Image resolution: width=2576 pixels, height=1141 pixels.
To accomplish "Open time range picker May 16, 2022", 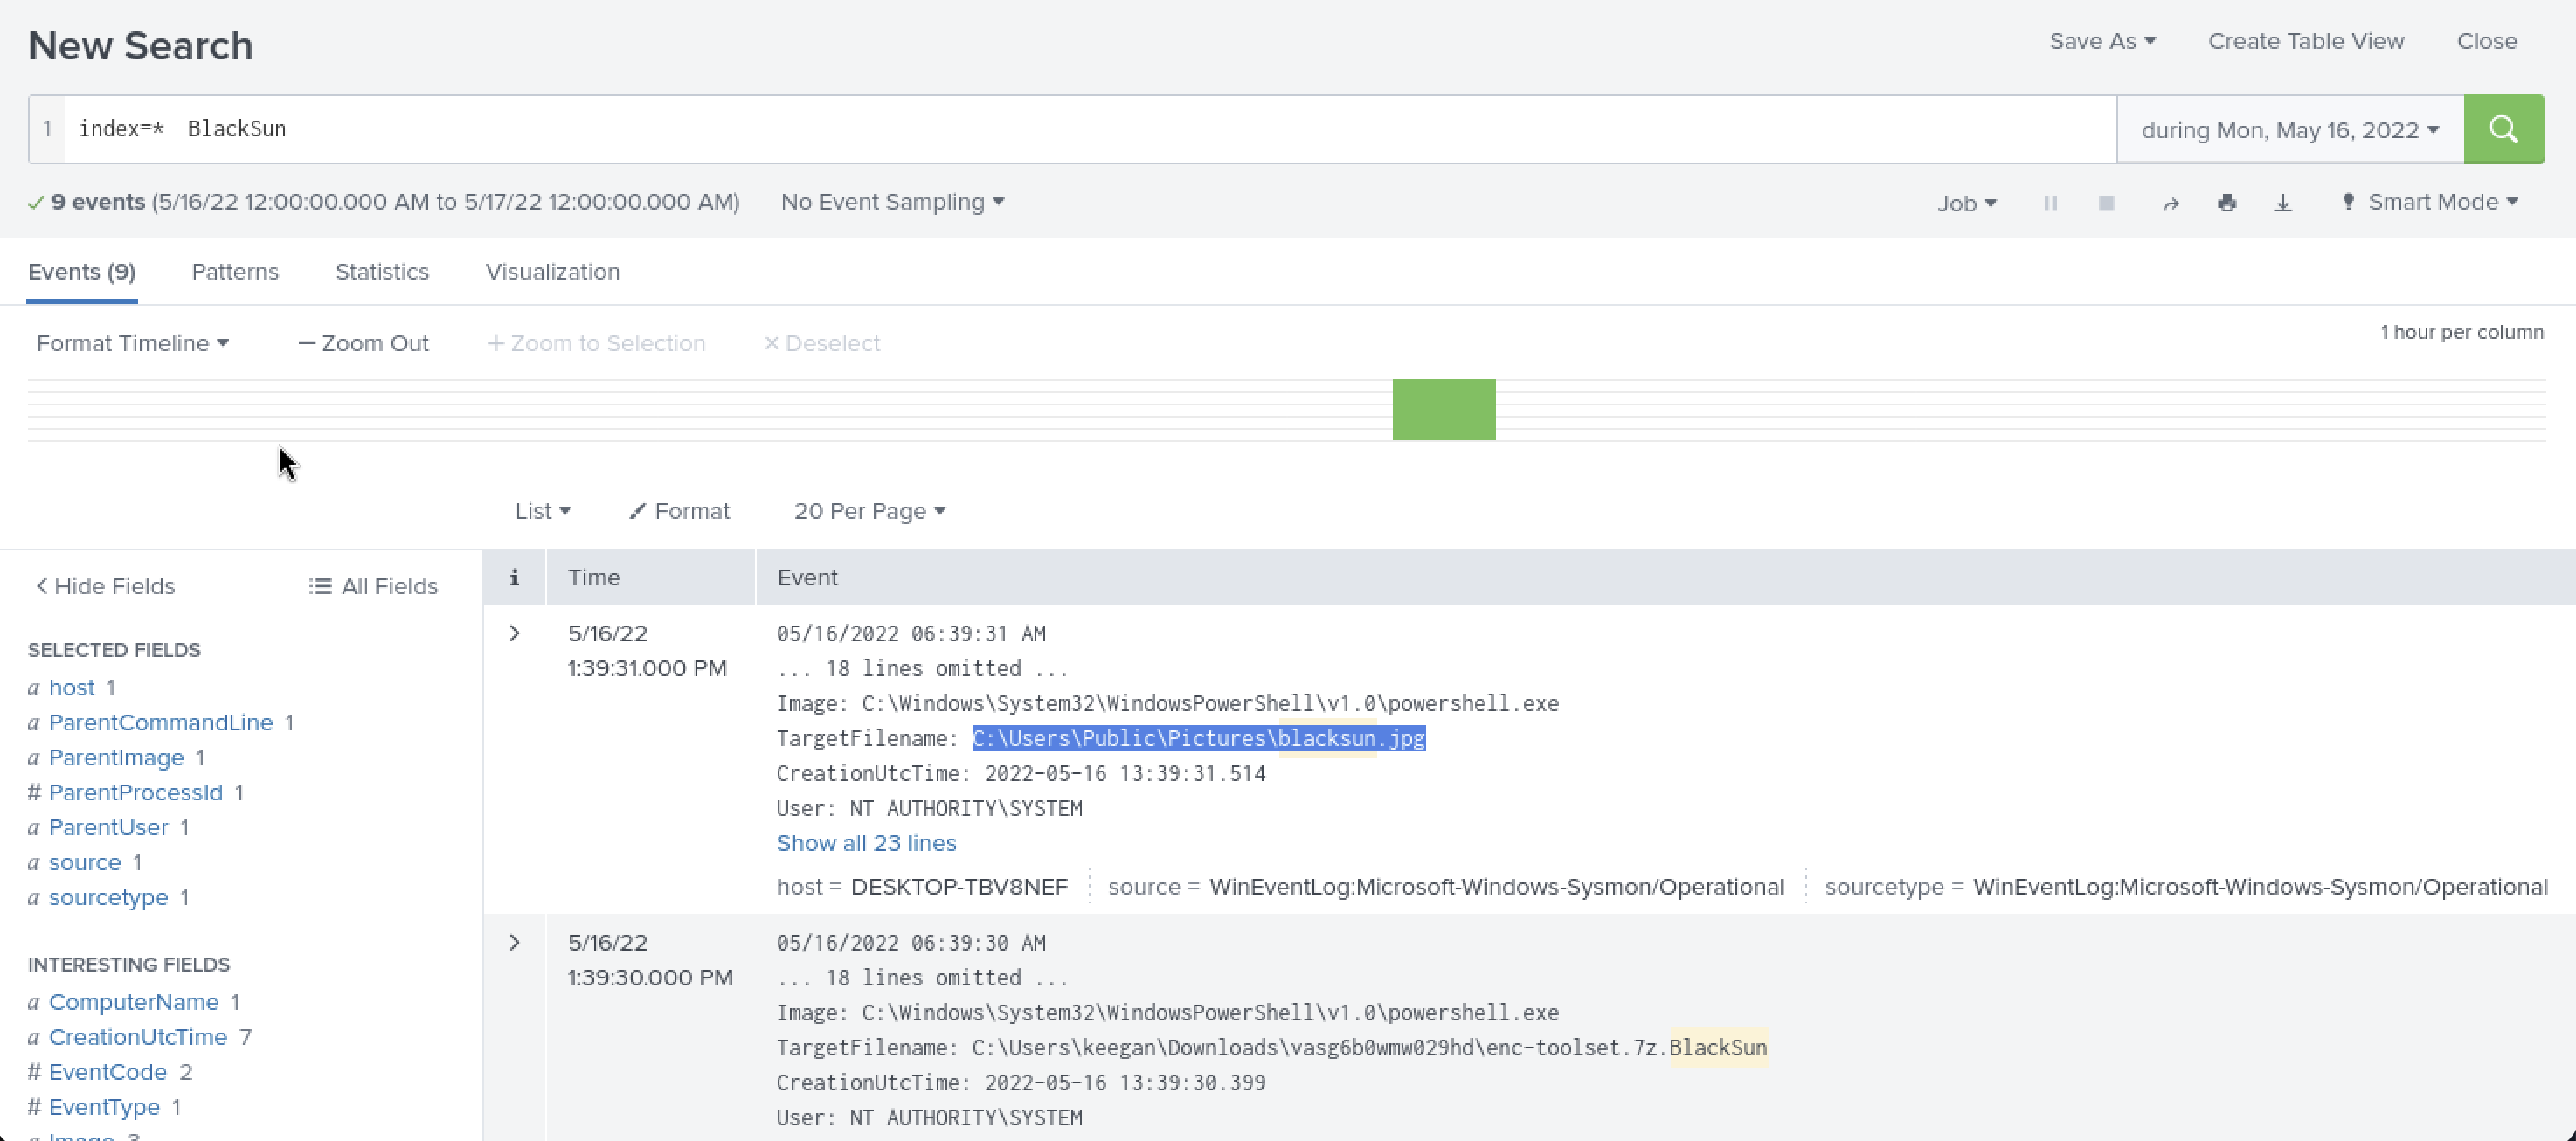I will point(2290,130).
